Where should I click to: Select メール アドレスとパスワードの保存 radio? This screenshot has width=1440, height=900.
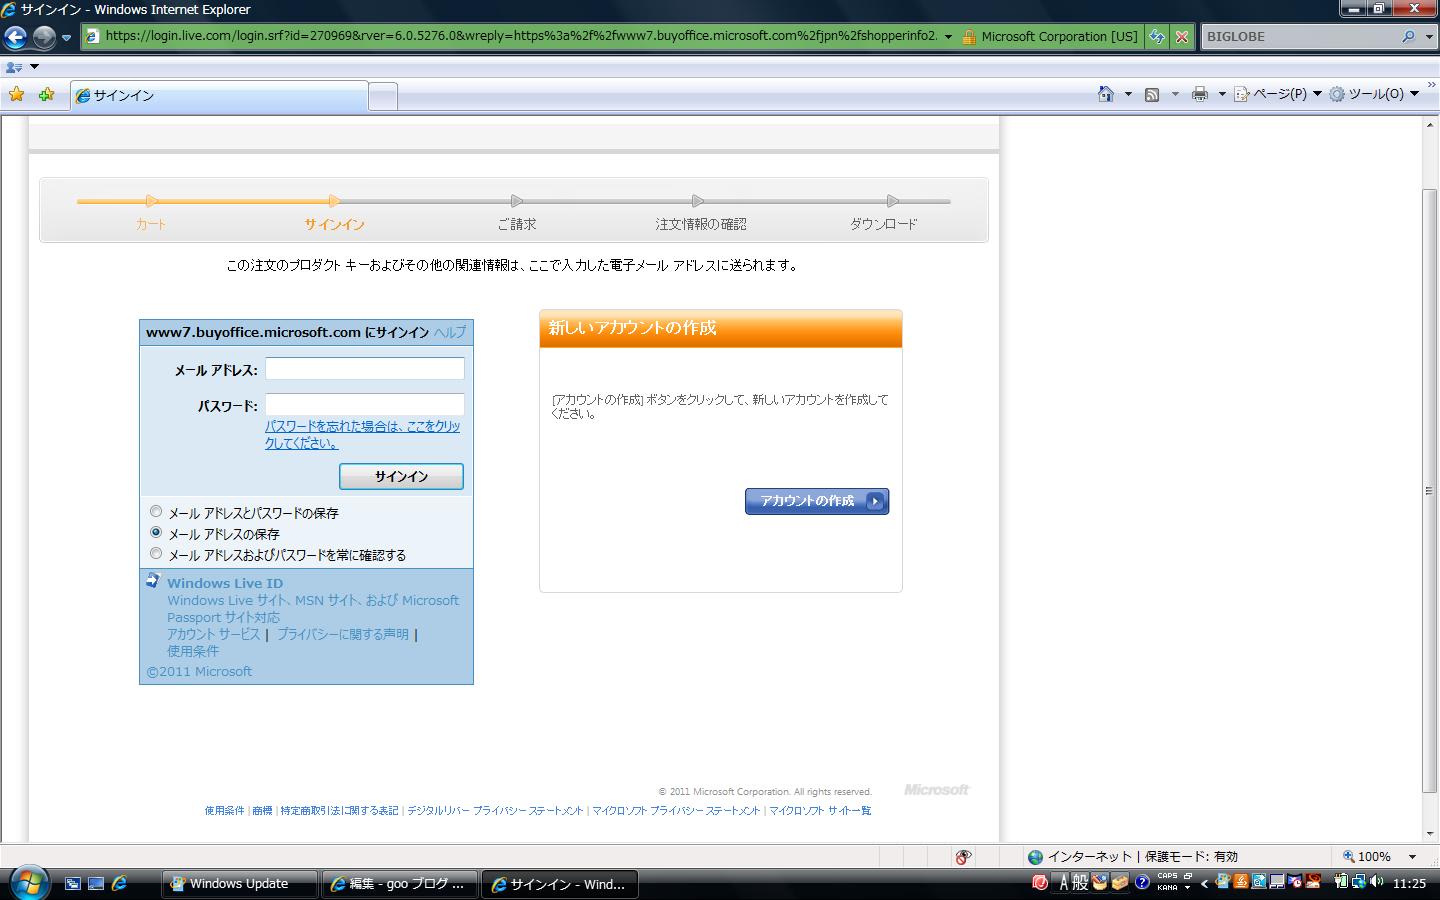156,512
